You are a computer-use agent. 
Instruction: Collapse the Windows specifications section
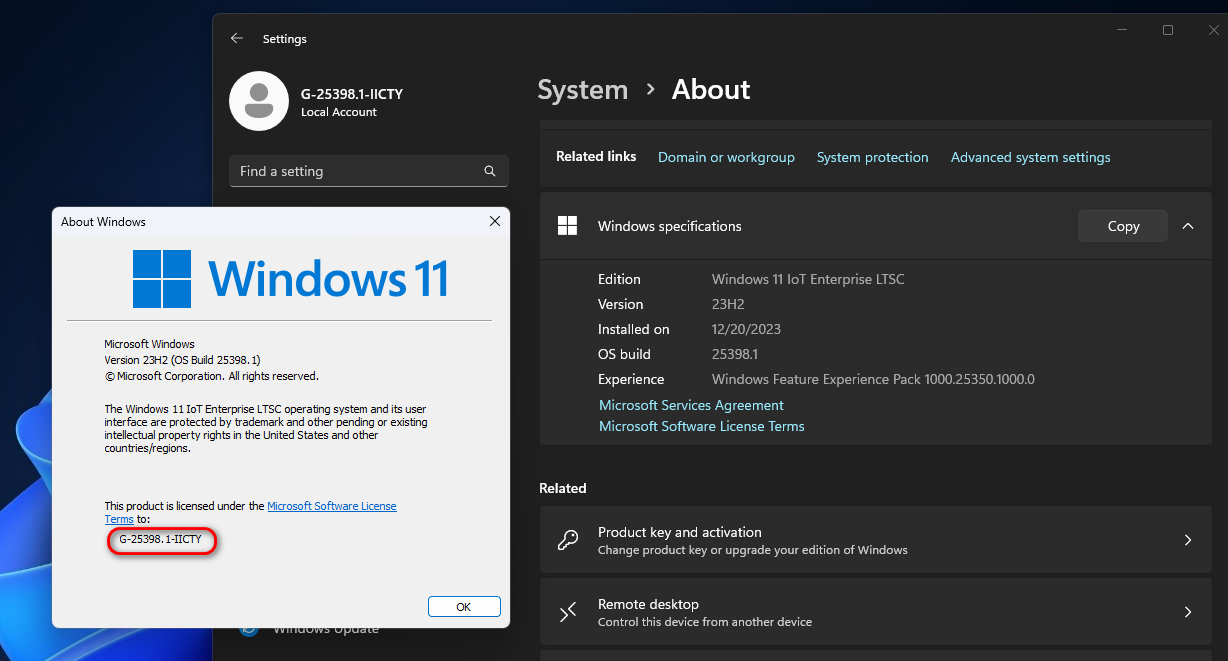[x=1188, y=226]
